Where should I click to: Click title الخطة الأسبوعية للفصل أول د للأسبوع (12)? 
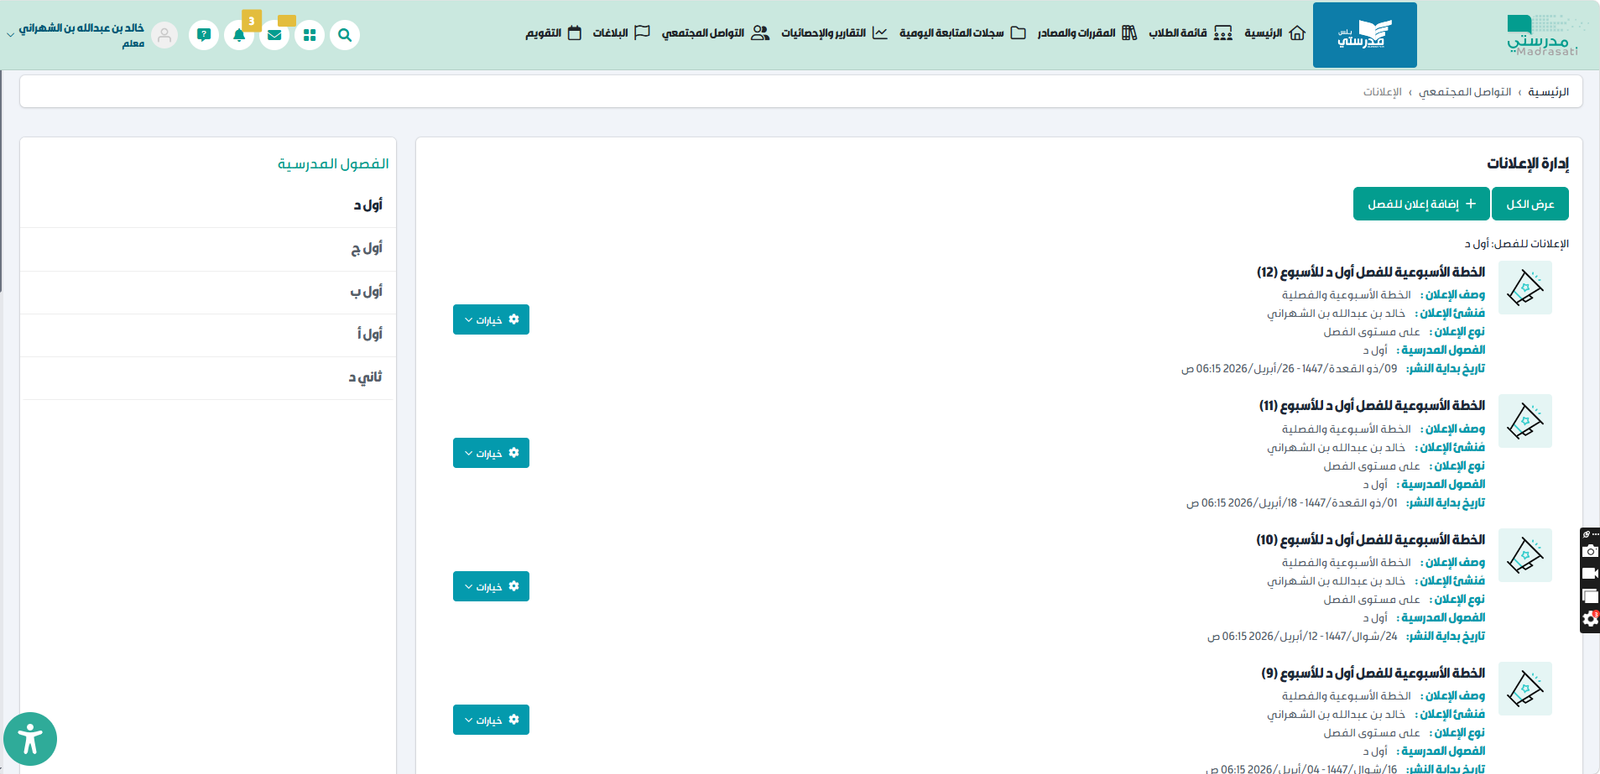click(x=1371, y=272)
